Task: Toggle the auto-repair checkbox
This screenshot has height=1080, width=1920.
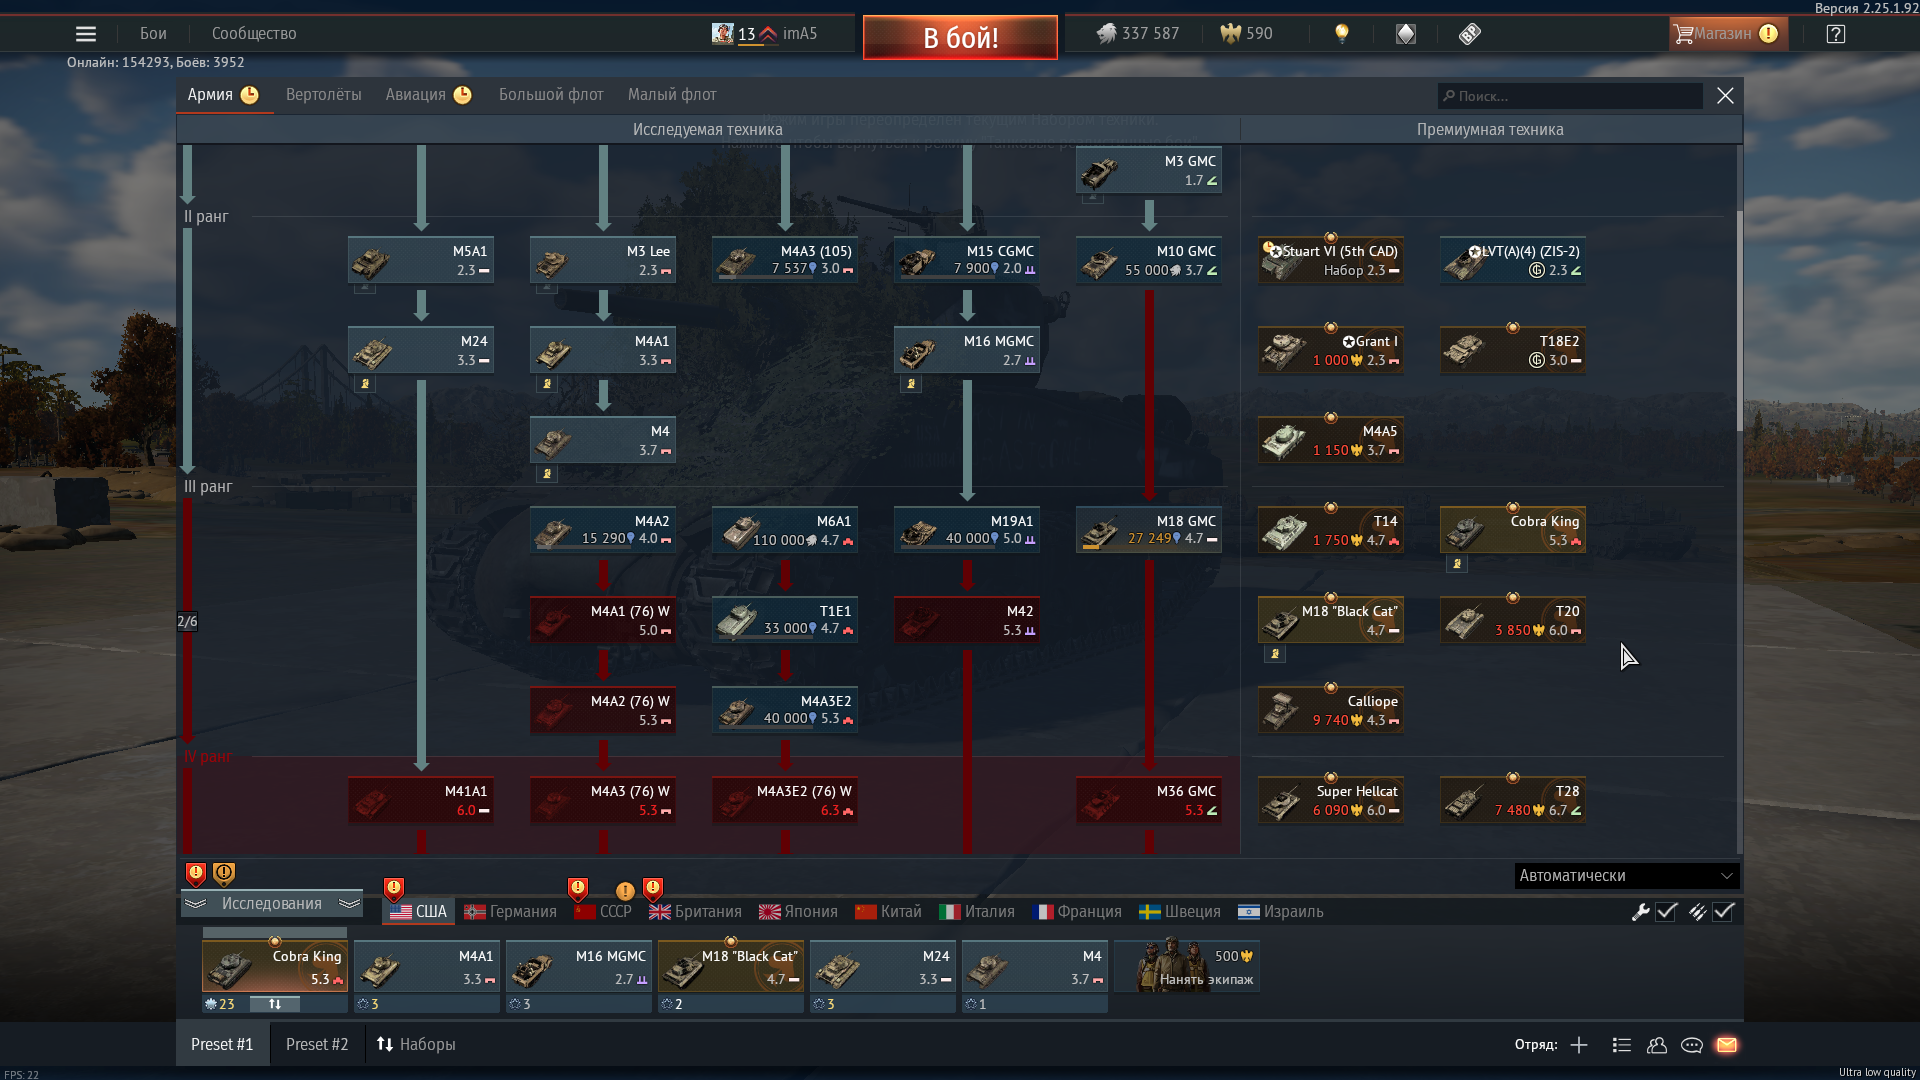Action: [1666, 912]
